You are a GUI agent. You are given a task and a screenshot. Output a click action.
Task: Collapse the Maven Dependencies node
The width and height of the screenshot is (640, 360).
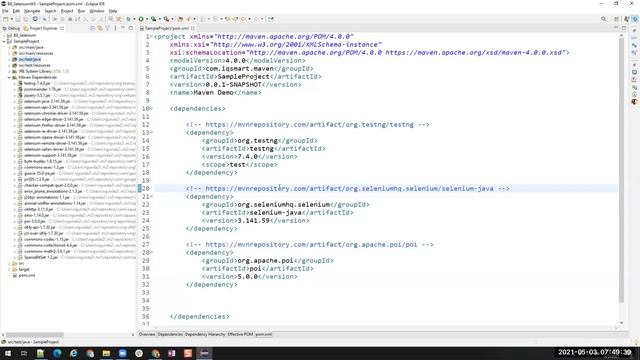pos(9,78)
